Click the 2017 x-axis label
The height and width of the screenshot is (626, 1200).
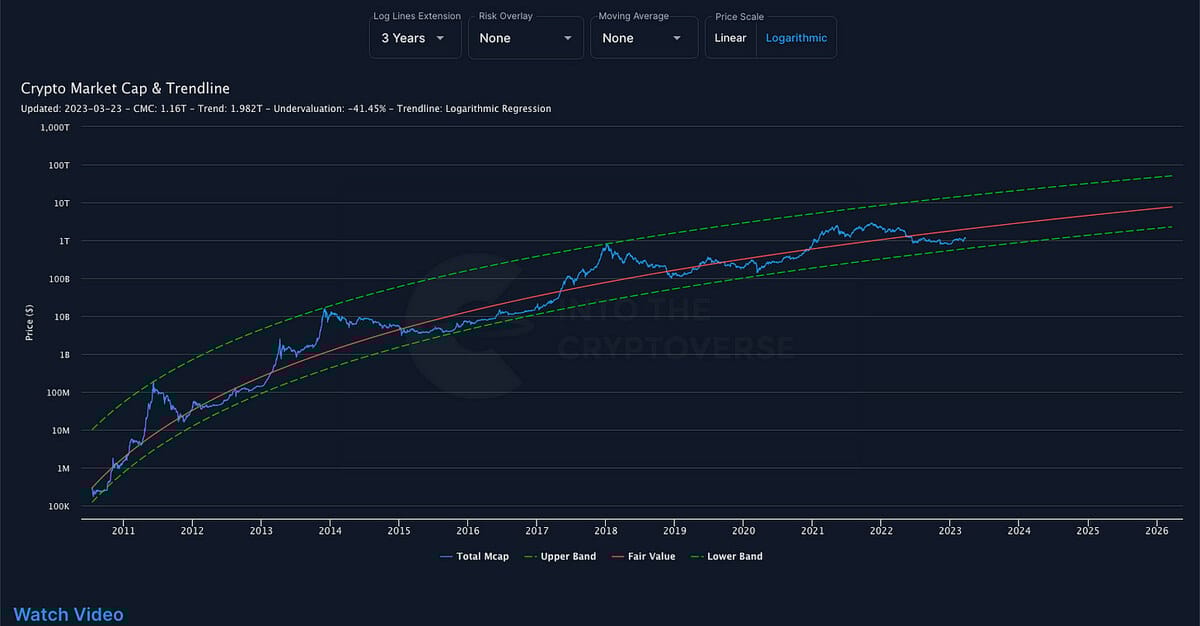(537, 531)
